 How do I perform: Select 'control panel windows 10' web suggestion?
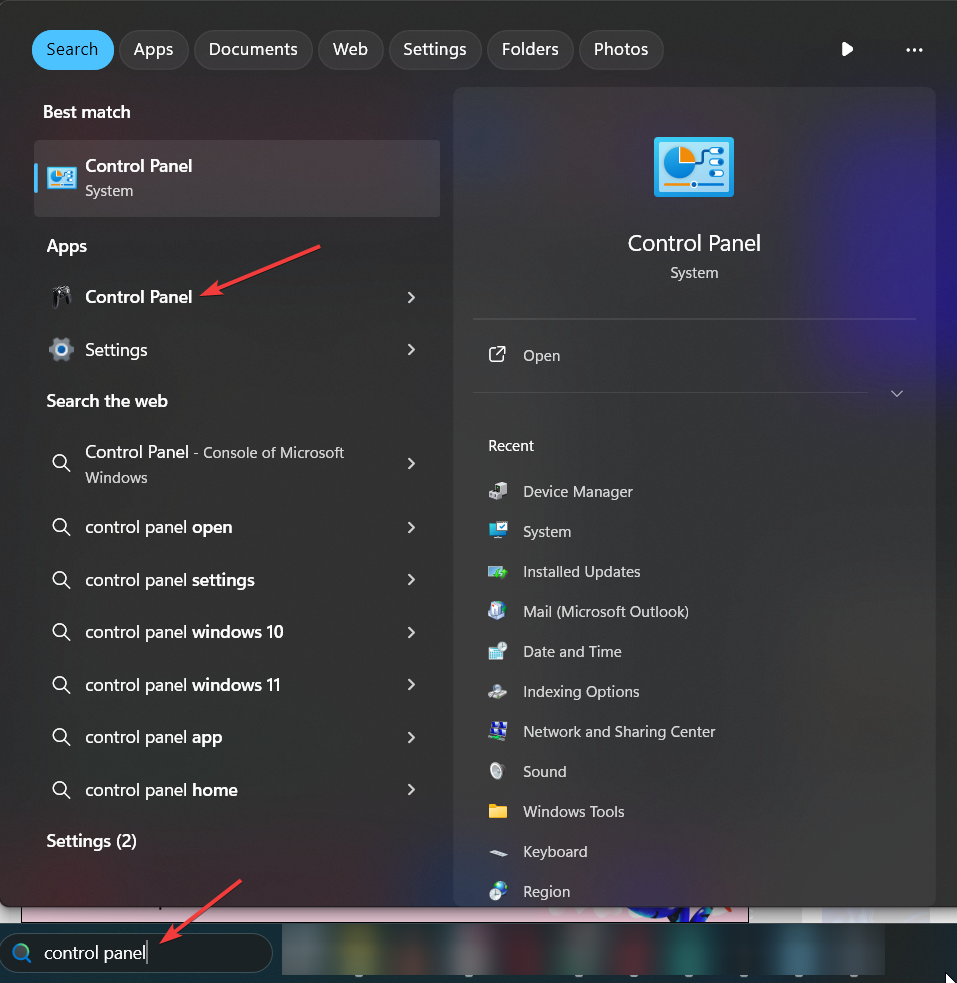pos(237,632)
